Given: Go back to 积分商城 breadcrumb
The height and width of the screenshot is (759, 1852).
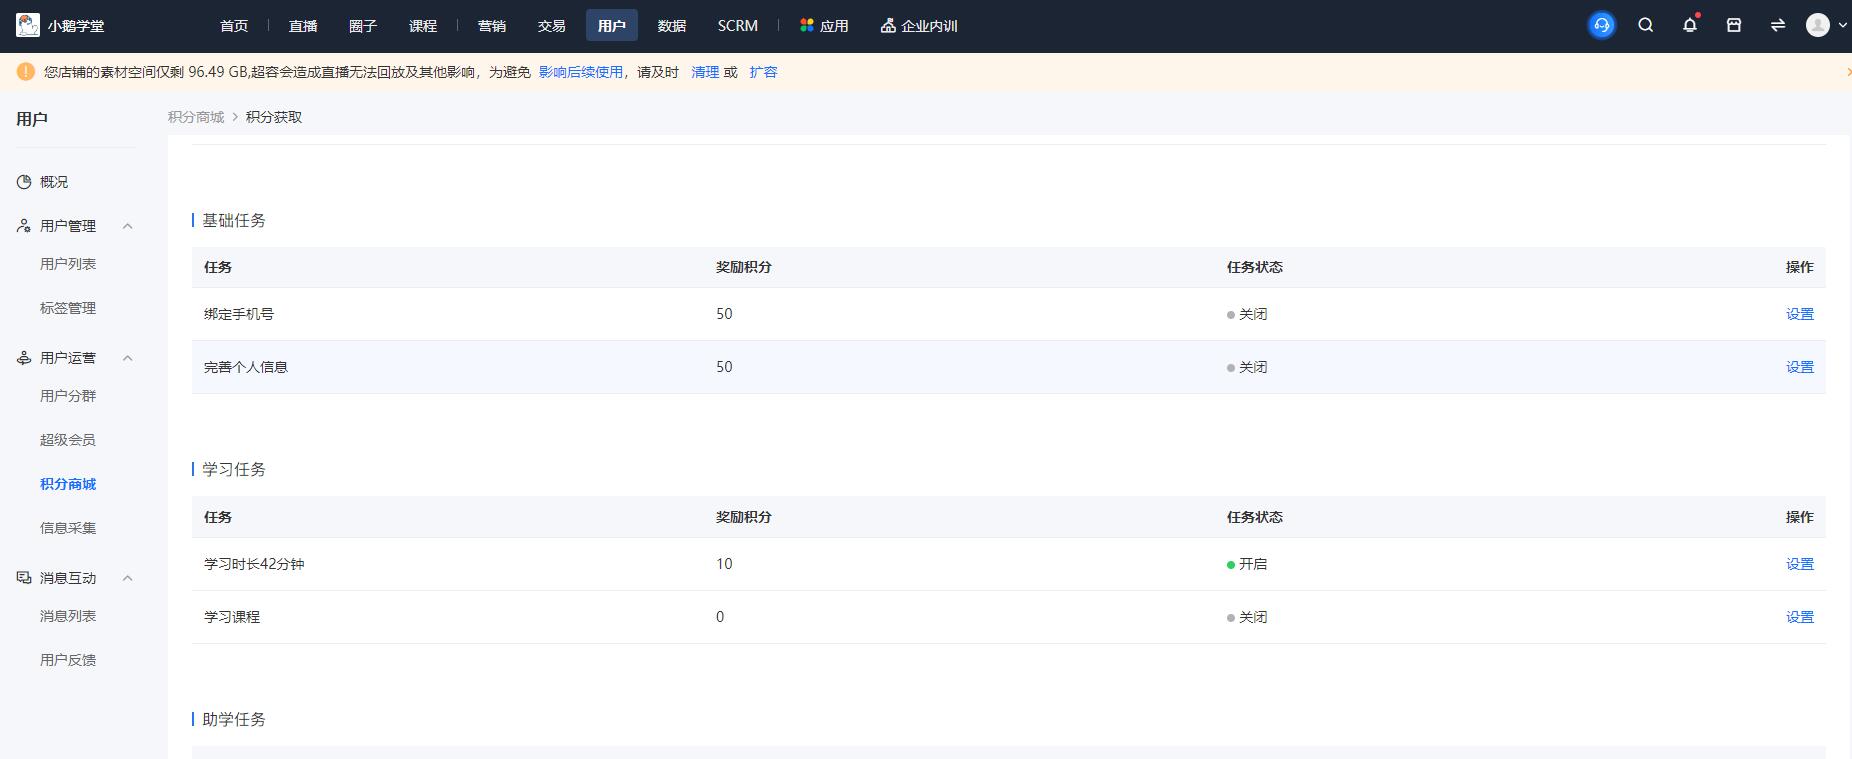Looking at the screenshot, I should [196, 117].
